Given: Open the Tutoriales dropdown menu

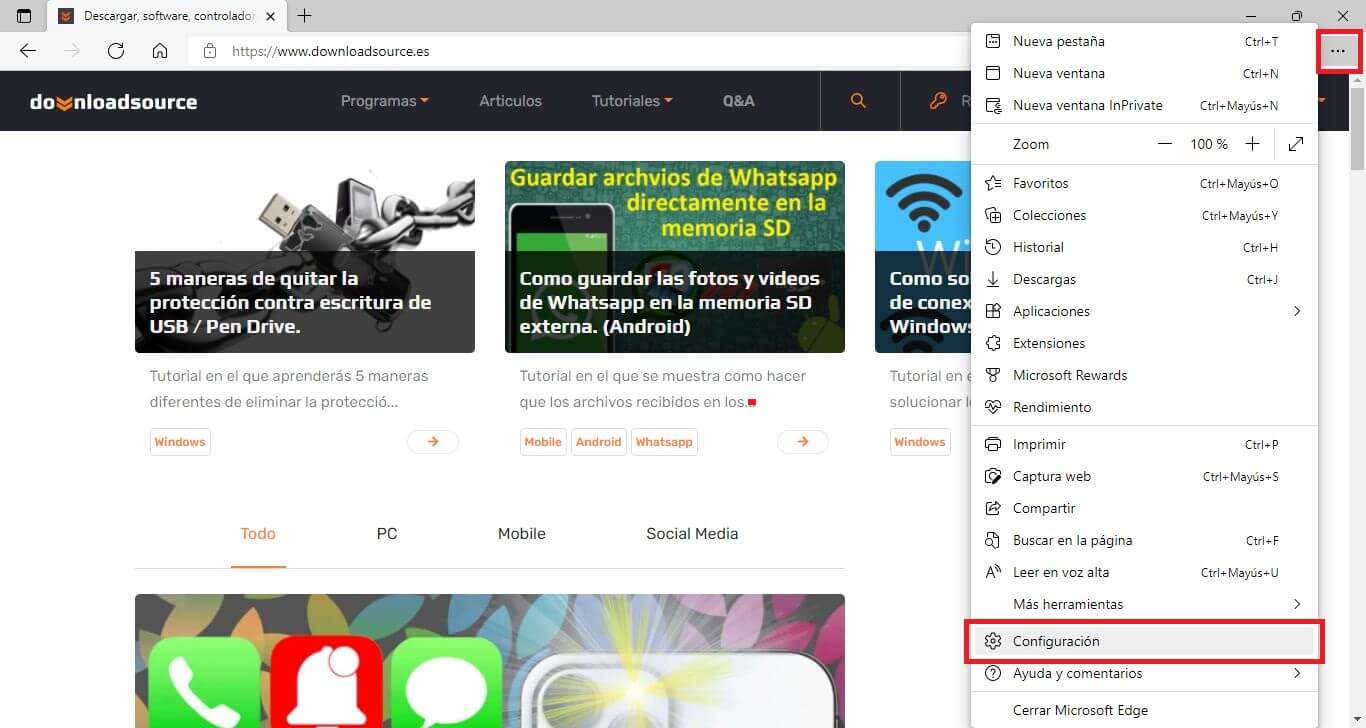Looking at the screenshot, I should point(632,101).
